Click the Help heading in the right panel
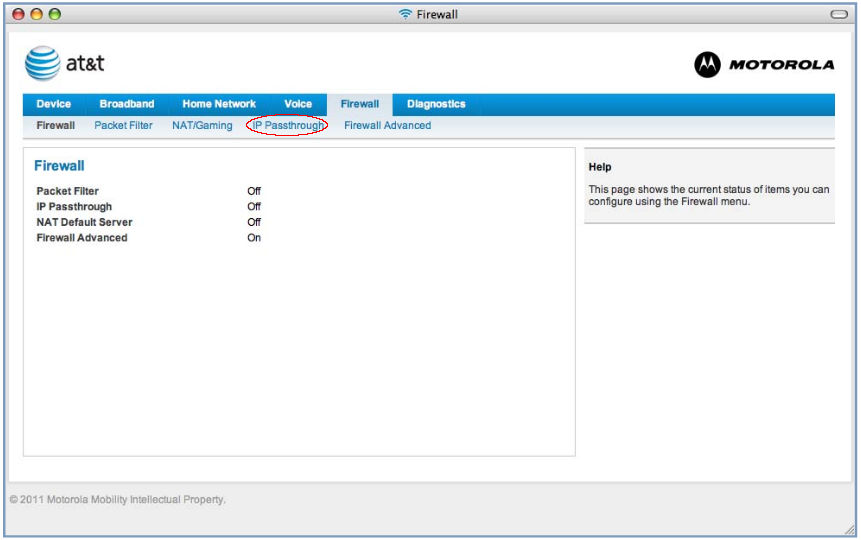Viewport: 861px width, 540px height. tap(600, 167)
